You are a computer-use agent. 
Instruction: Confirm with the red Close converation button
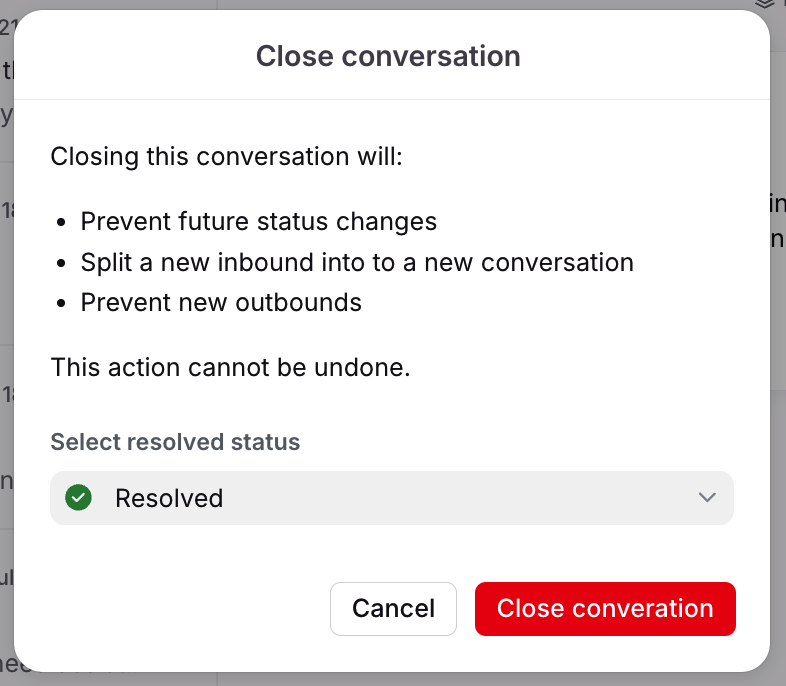click(605, 608)
